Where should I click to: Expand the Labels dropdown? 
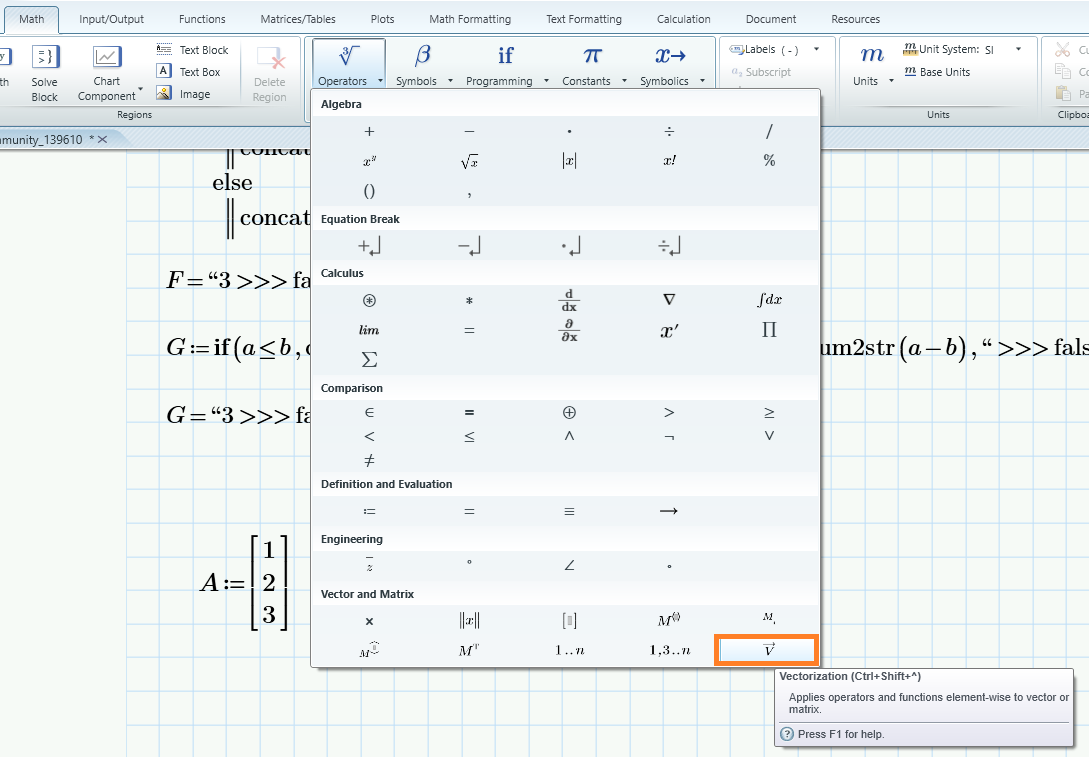(817, 48)
